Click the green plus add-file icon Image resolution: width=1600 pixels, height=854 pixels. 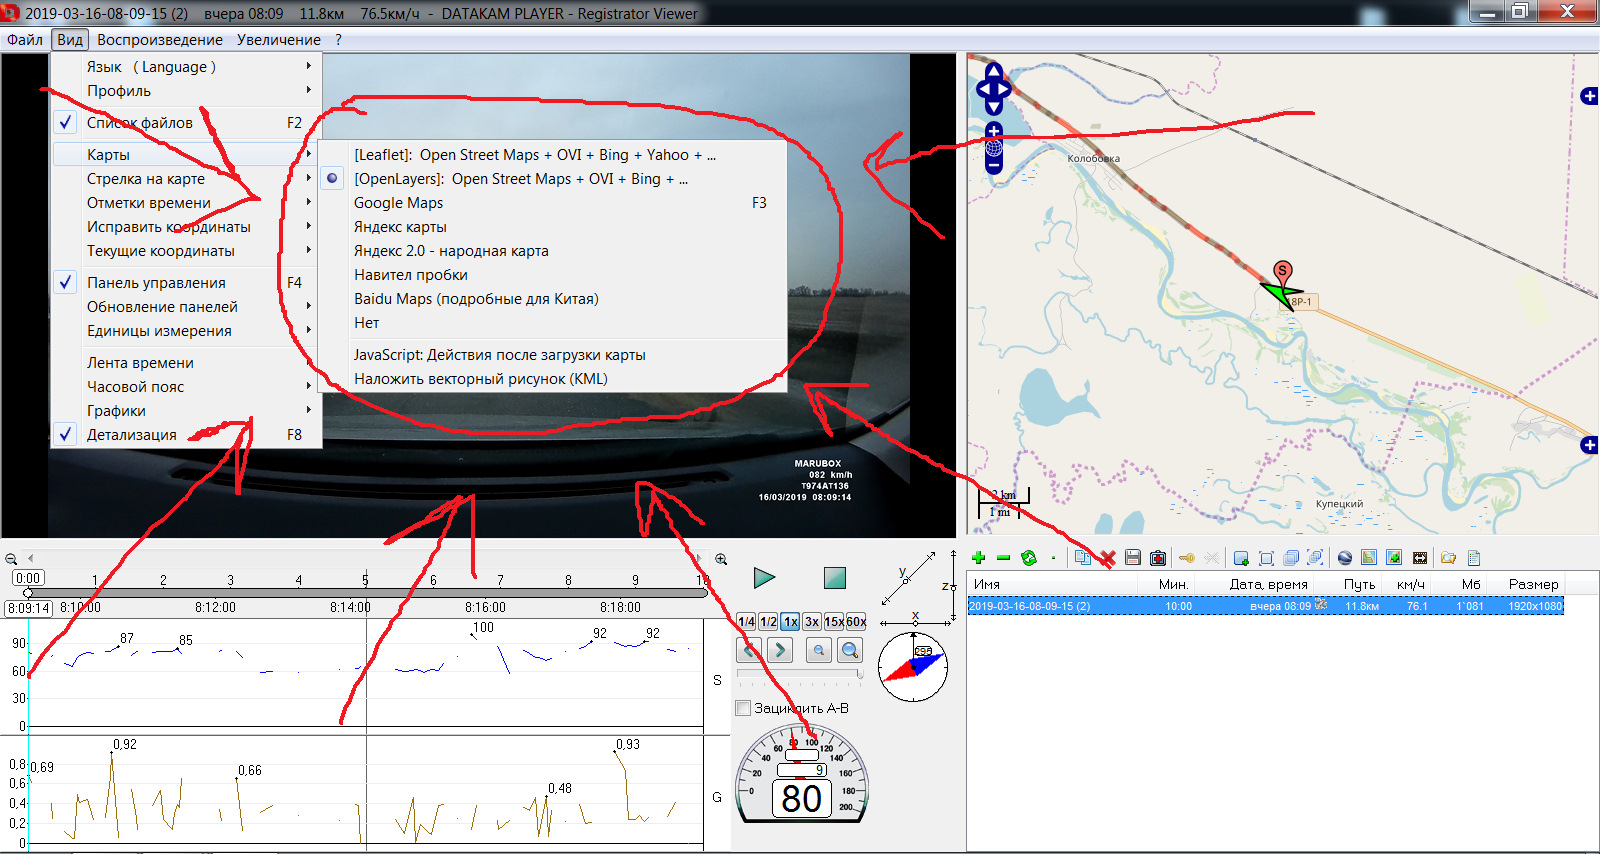coord(978,558)
